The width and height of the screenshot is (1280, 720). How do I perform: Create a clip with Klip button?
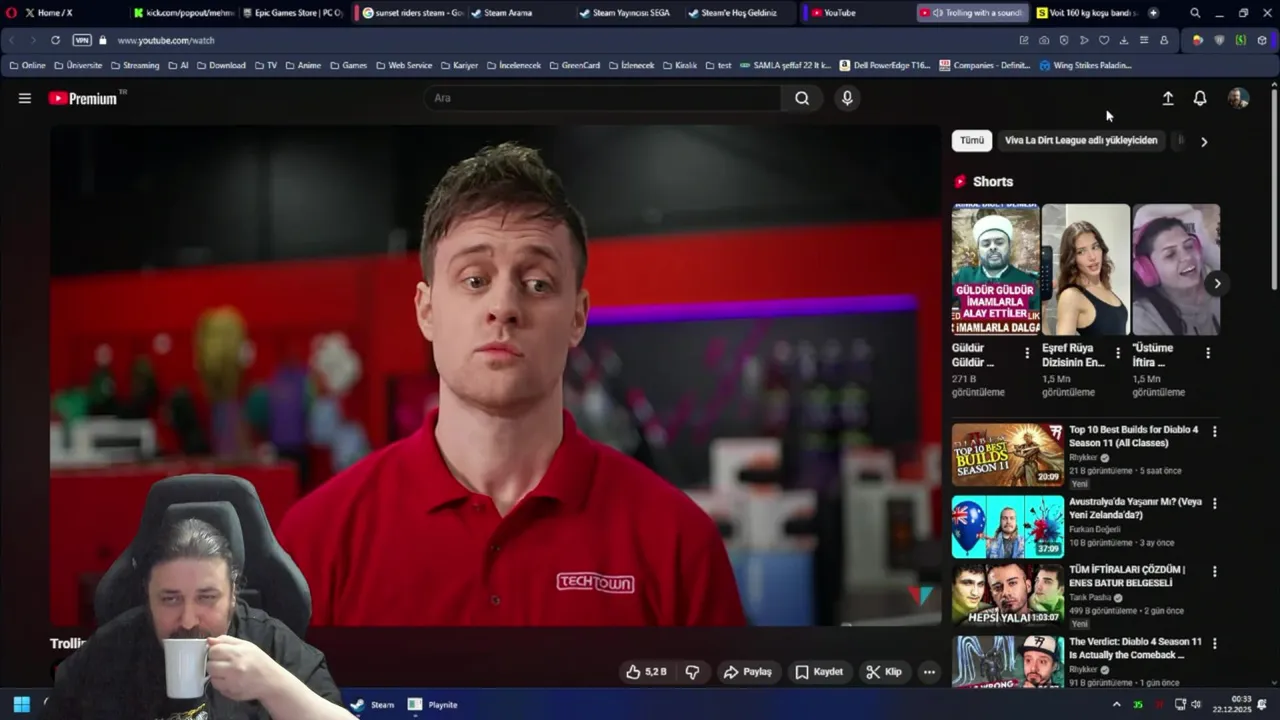click(884, 672)
